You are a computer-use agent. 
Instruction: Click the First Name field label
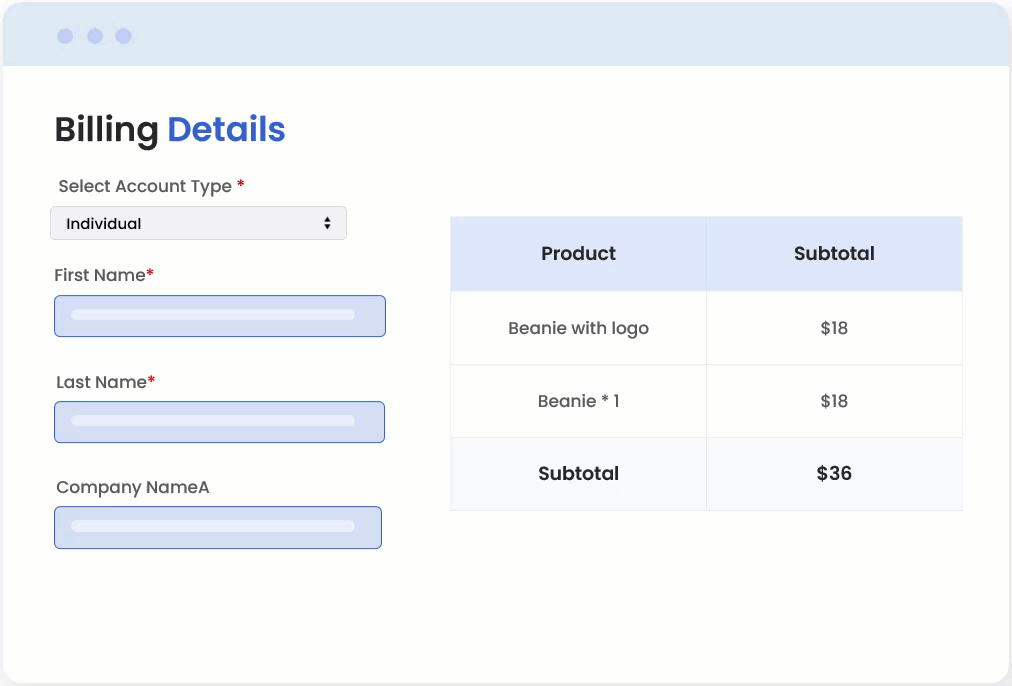click(x=100, y=275)
